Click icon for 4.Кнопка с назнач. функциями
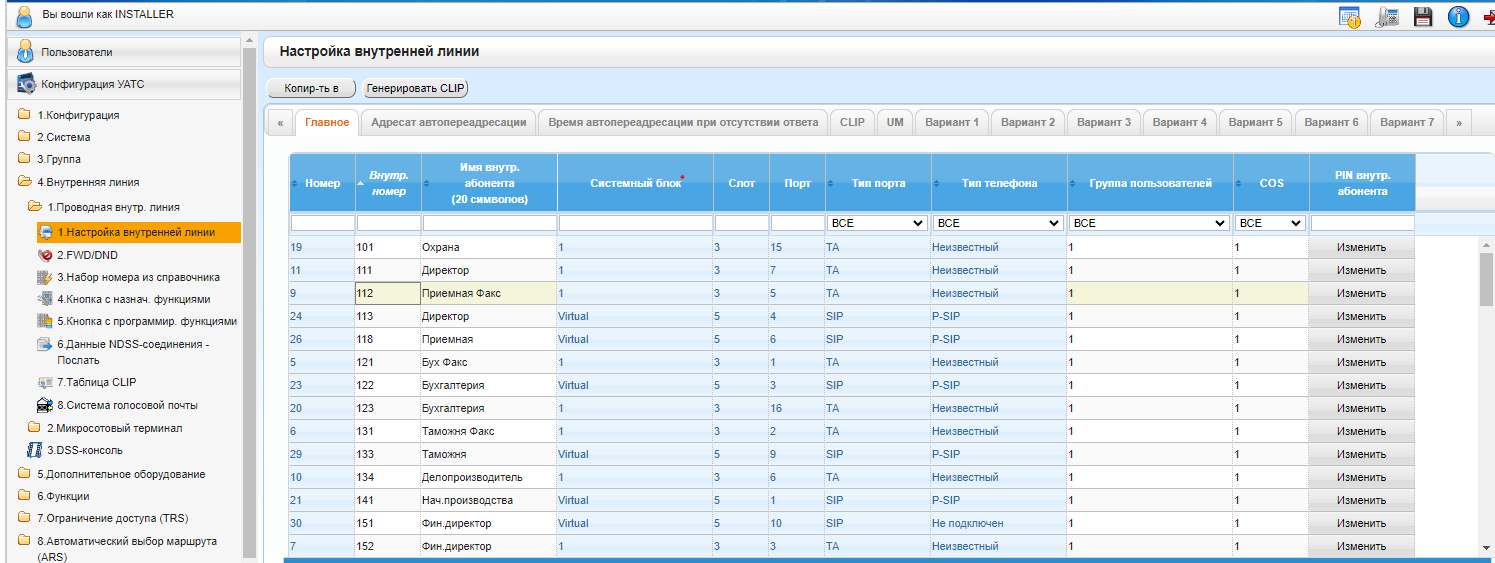This screenshot has width=1495, height=563. (x=45, y=299)
